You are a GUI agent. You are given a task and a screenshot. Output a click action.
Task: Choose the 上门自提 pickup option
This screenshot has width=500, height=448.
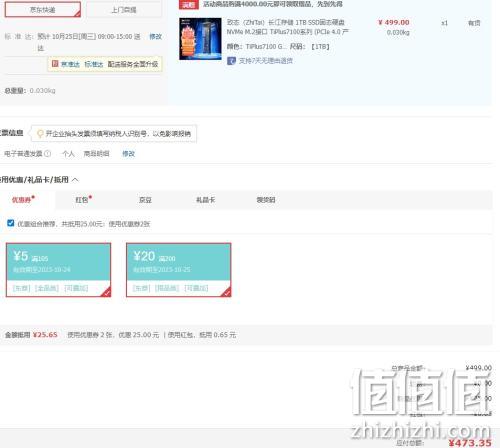point(124,10)
